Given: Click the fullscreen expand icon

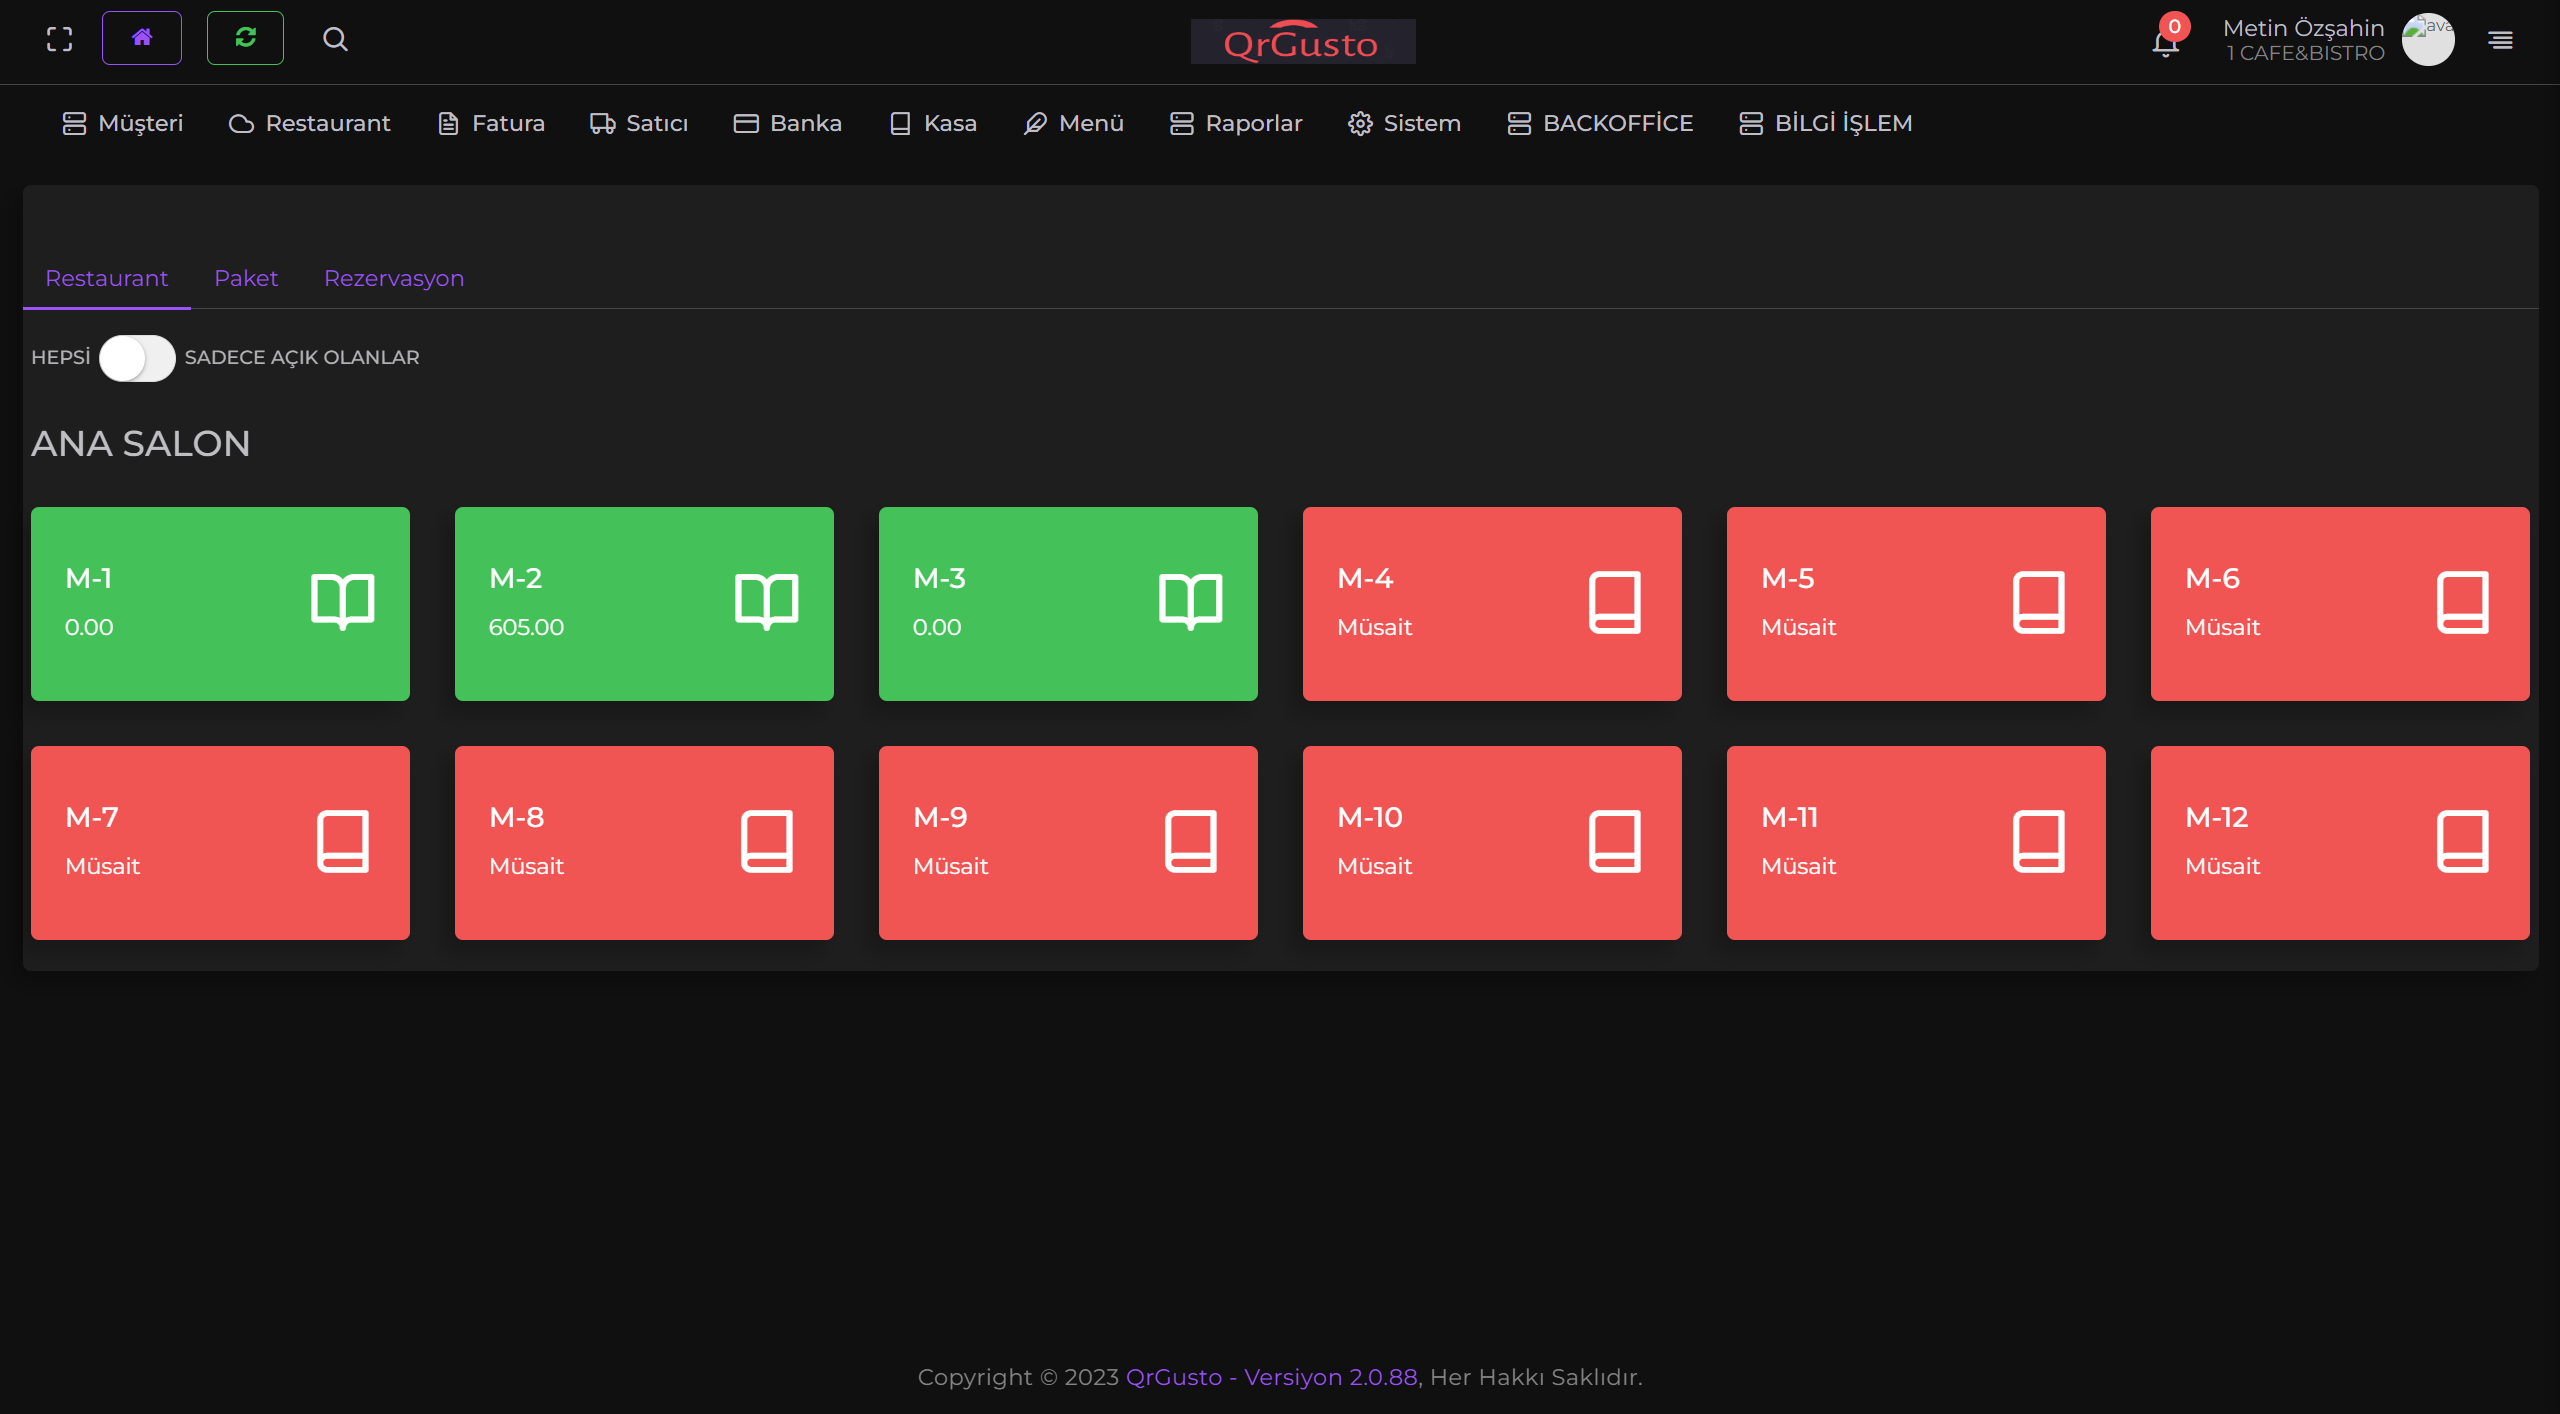Looking at the screenshot, I should (x=60, y=39).
